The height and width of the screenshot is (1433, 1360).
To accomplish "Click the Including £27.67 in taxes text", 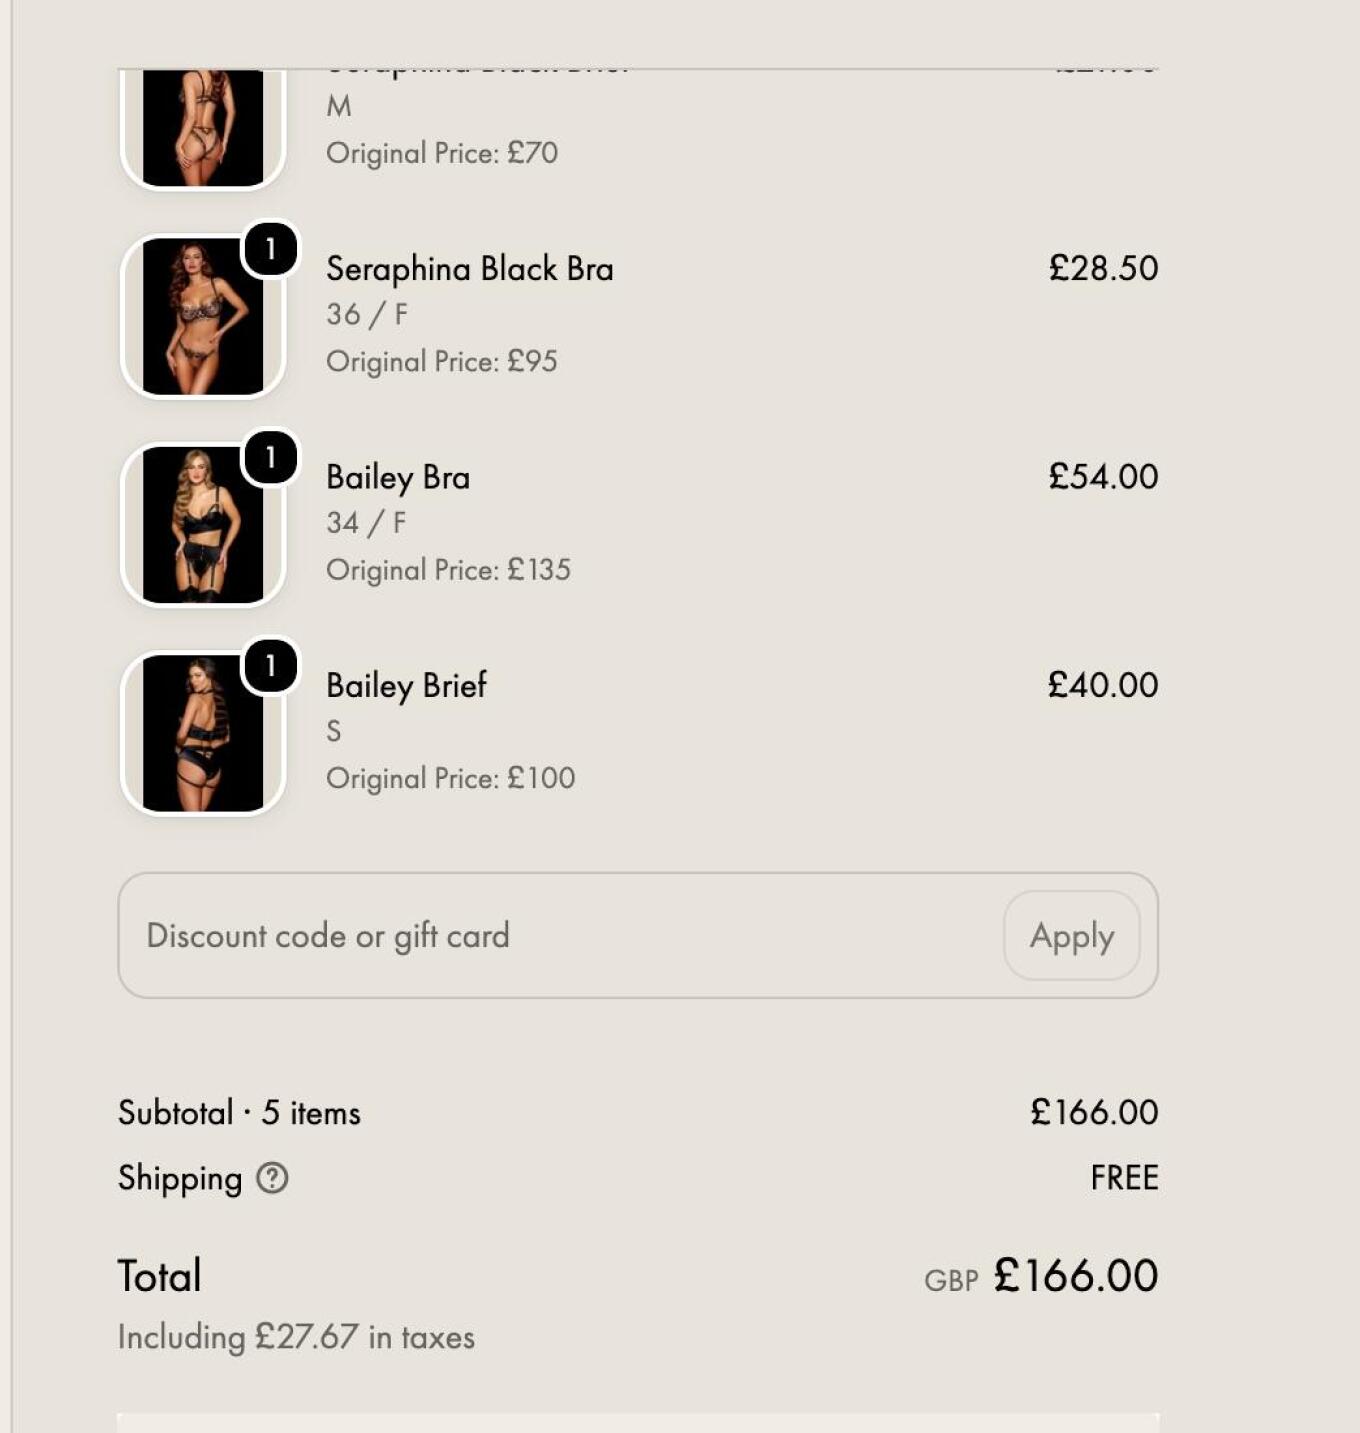I will click(x=296, y=1337).
